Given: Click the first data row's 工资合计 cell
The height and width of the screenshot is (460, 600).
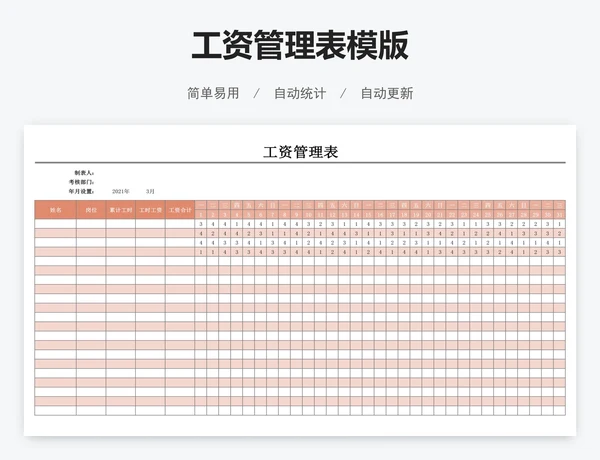Looking at the screenshot, I should 180,224.
